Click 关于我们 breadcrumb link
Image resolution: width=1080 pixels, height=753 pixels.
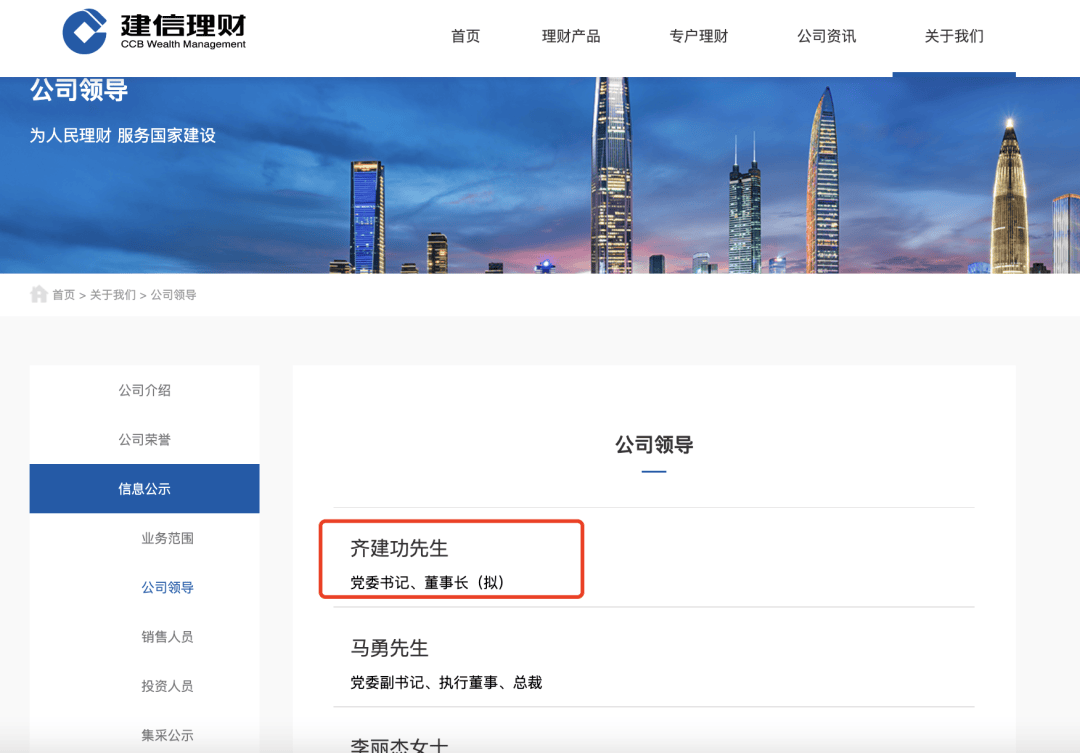(x=113, y=295)
